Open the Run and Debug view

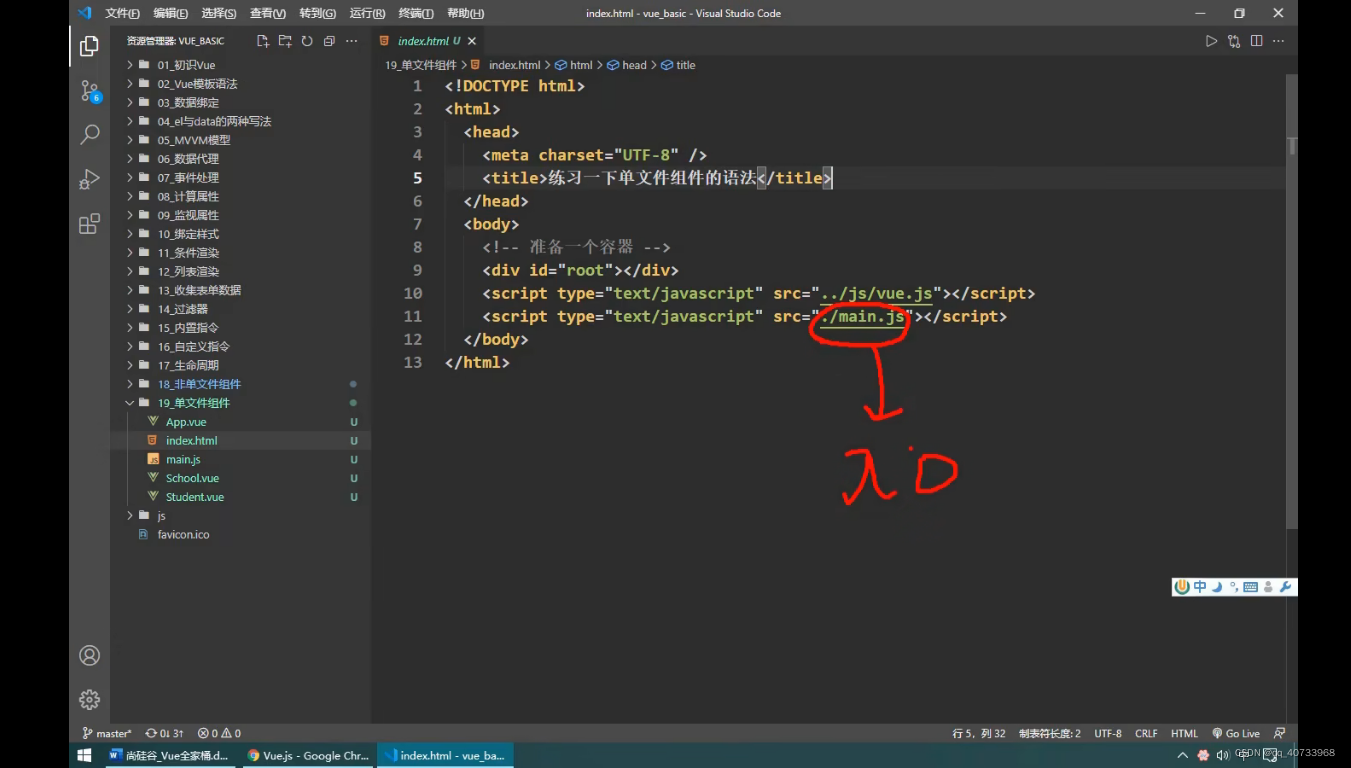click(89, 179)
